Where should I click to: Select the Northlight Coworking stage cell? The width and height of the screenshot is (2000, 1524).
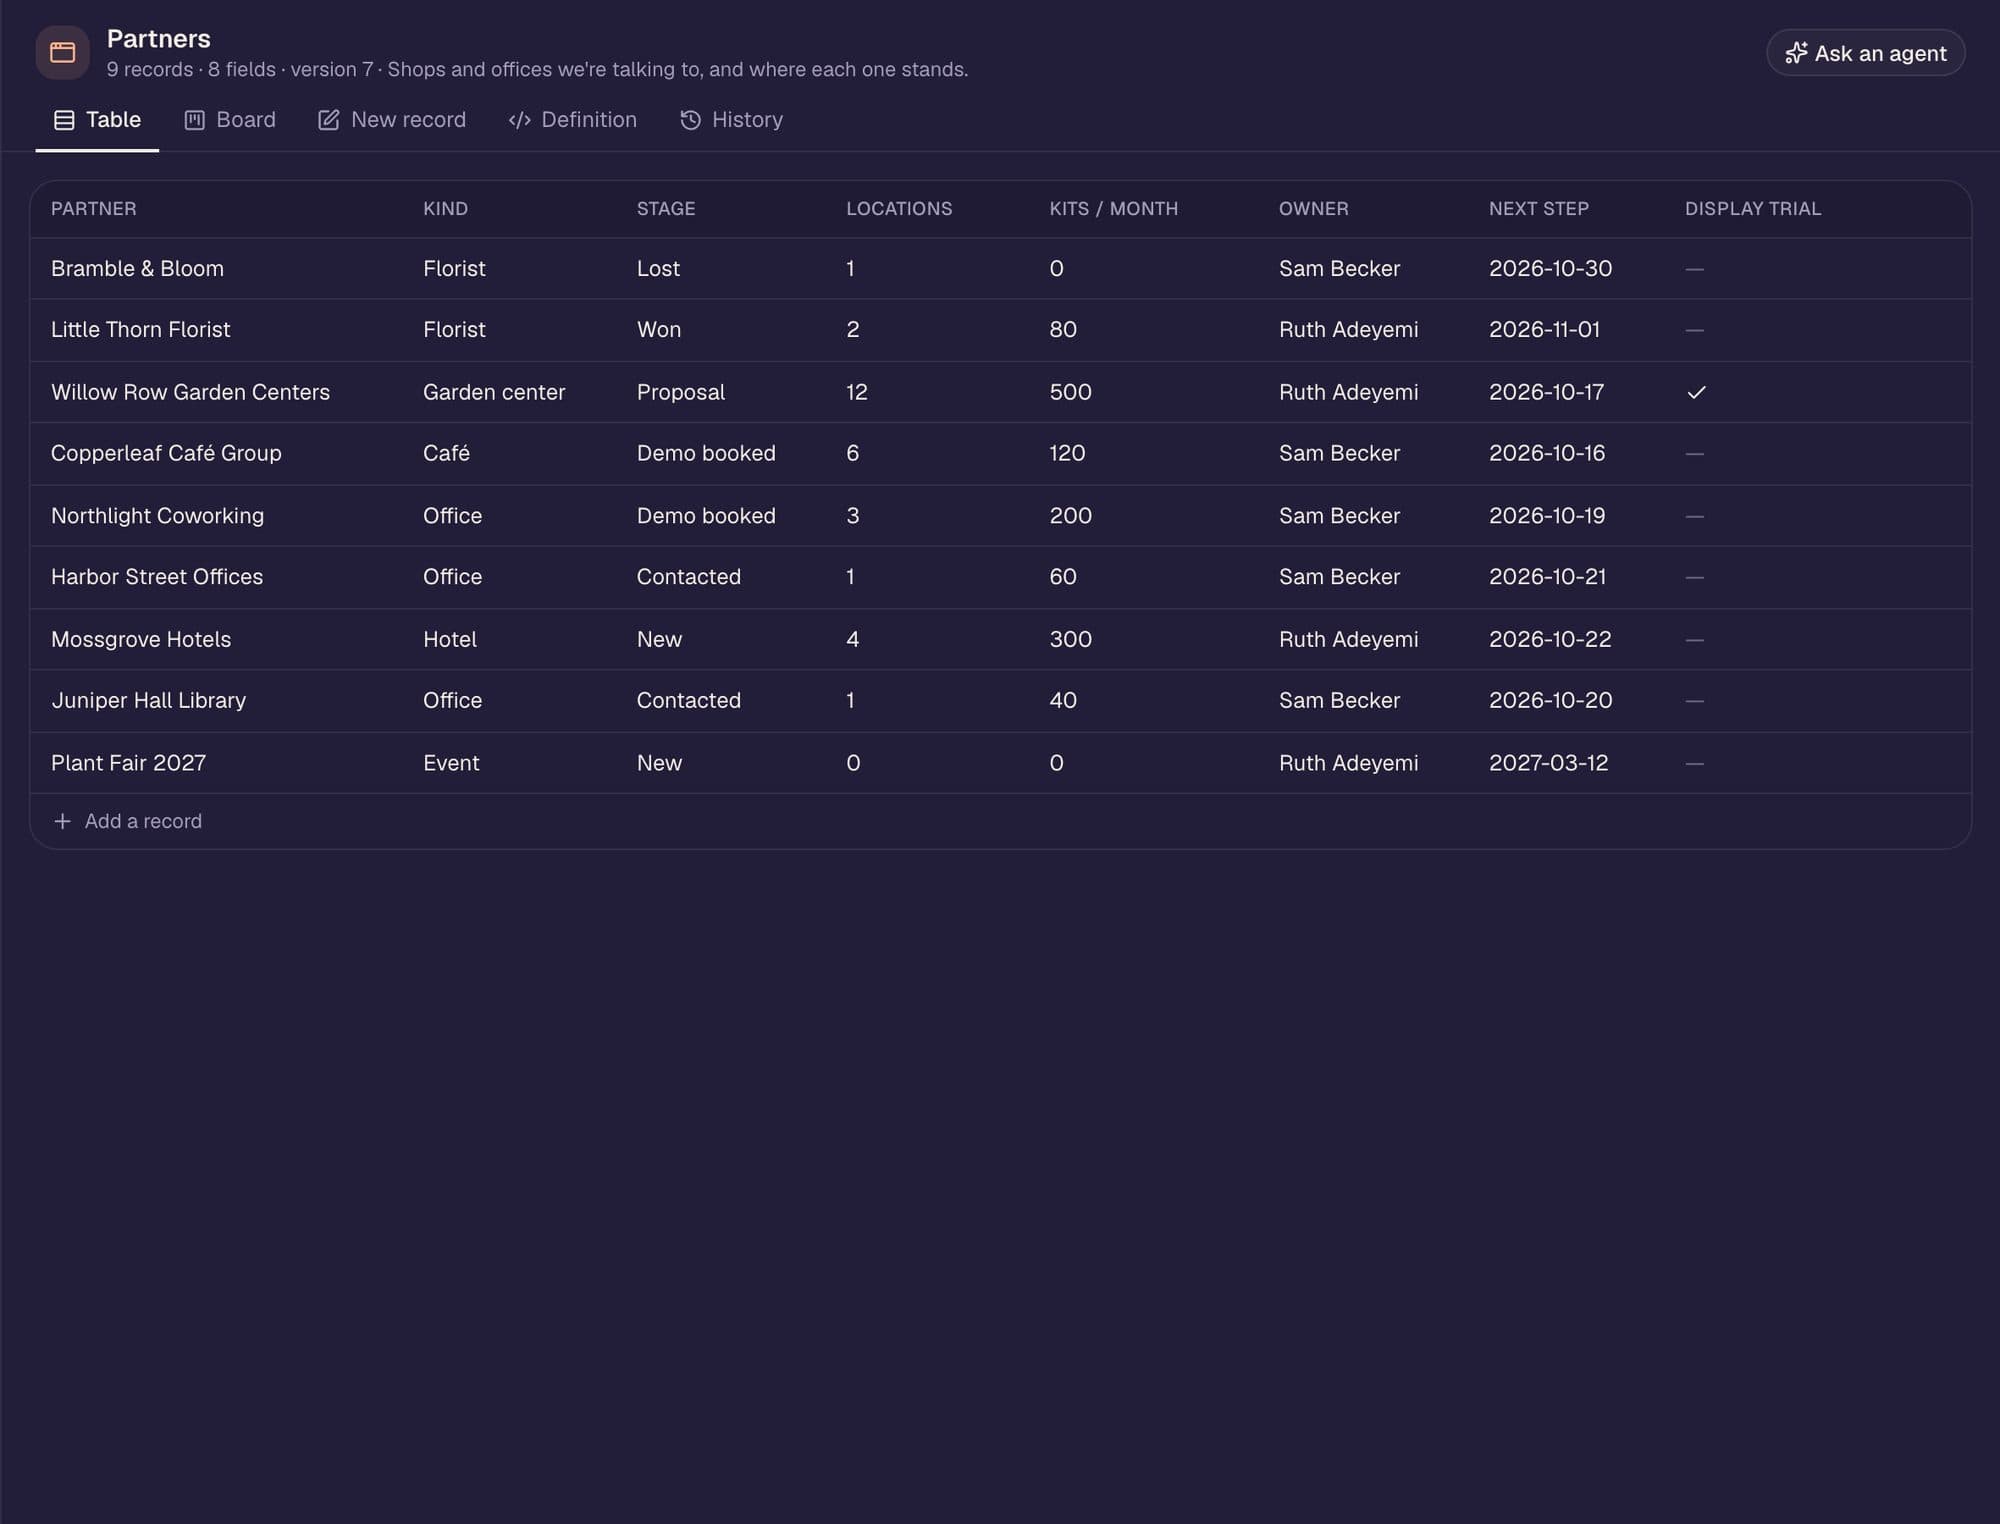[x=706, y=516]
